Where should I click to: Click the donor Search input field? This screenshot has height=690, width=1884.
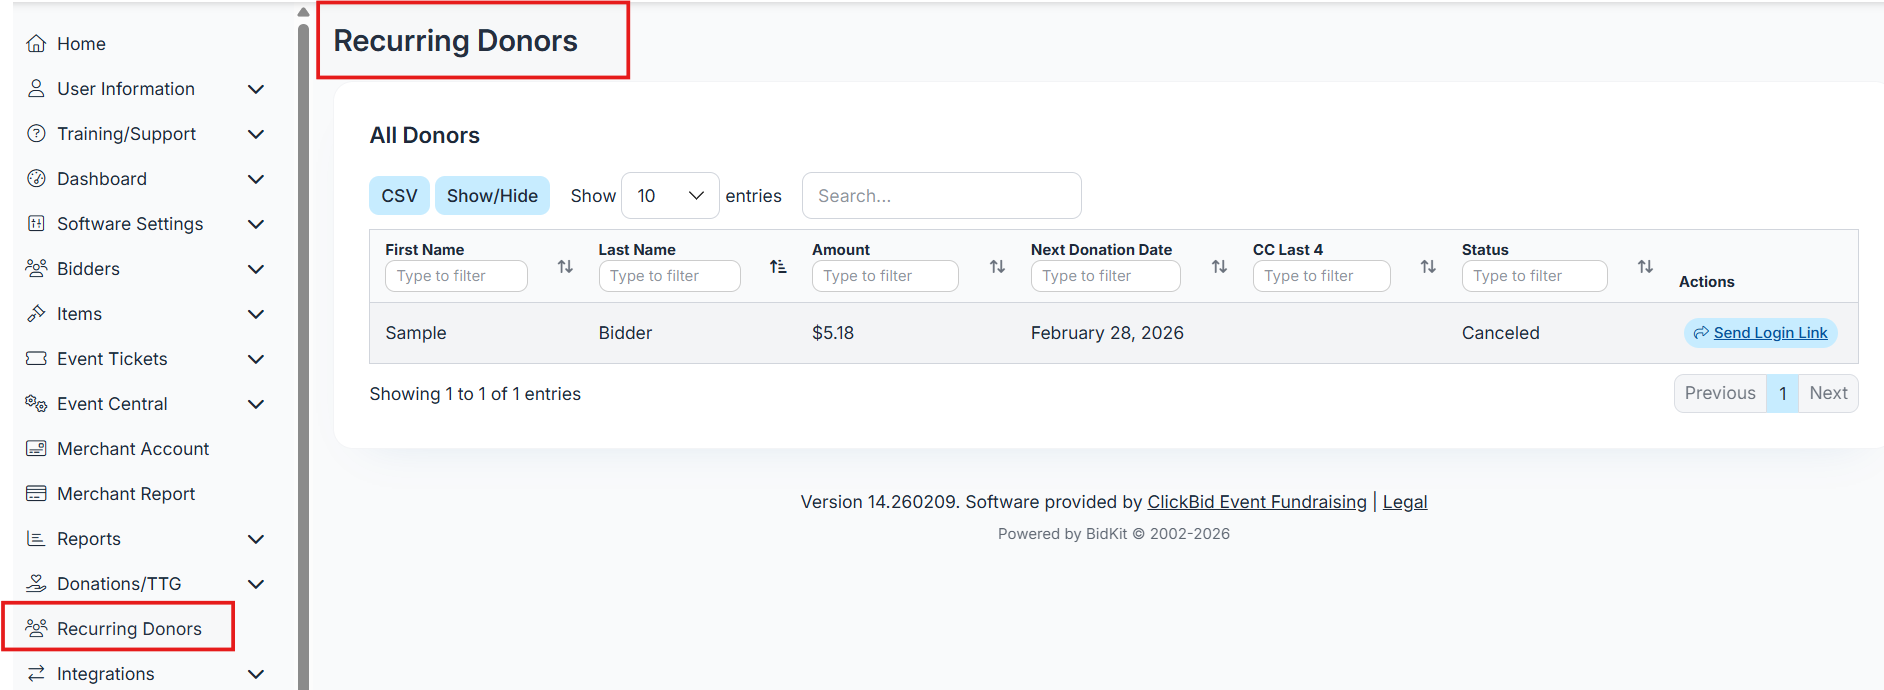[x=941, y=196]
